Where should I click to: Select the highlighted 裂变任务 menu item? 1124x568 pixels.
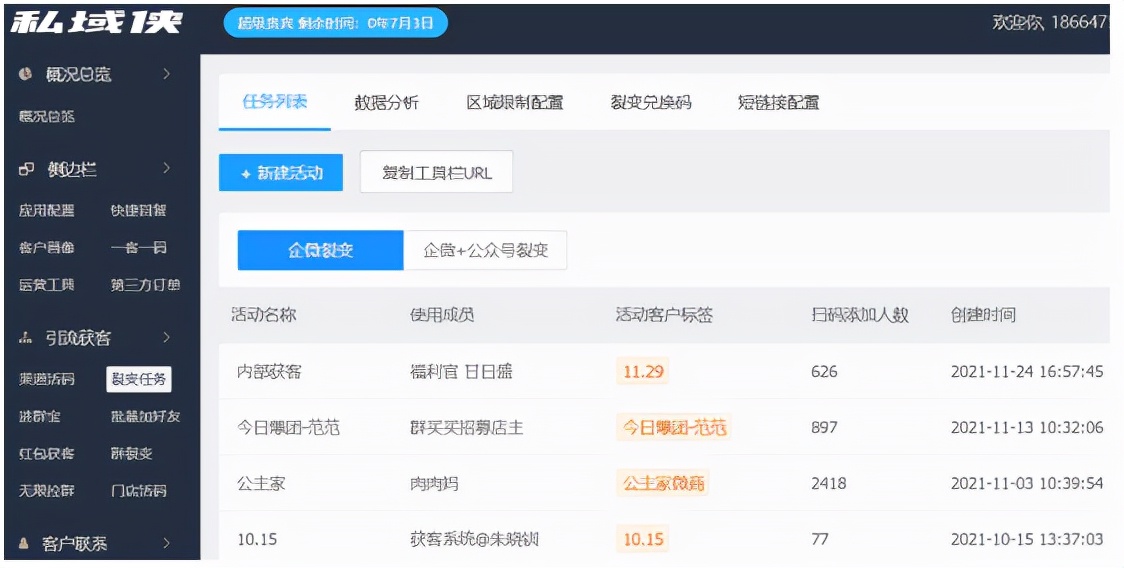click(x=139, y=379)
